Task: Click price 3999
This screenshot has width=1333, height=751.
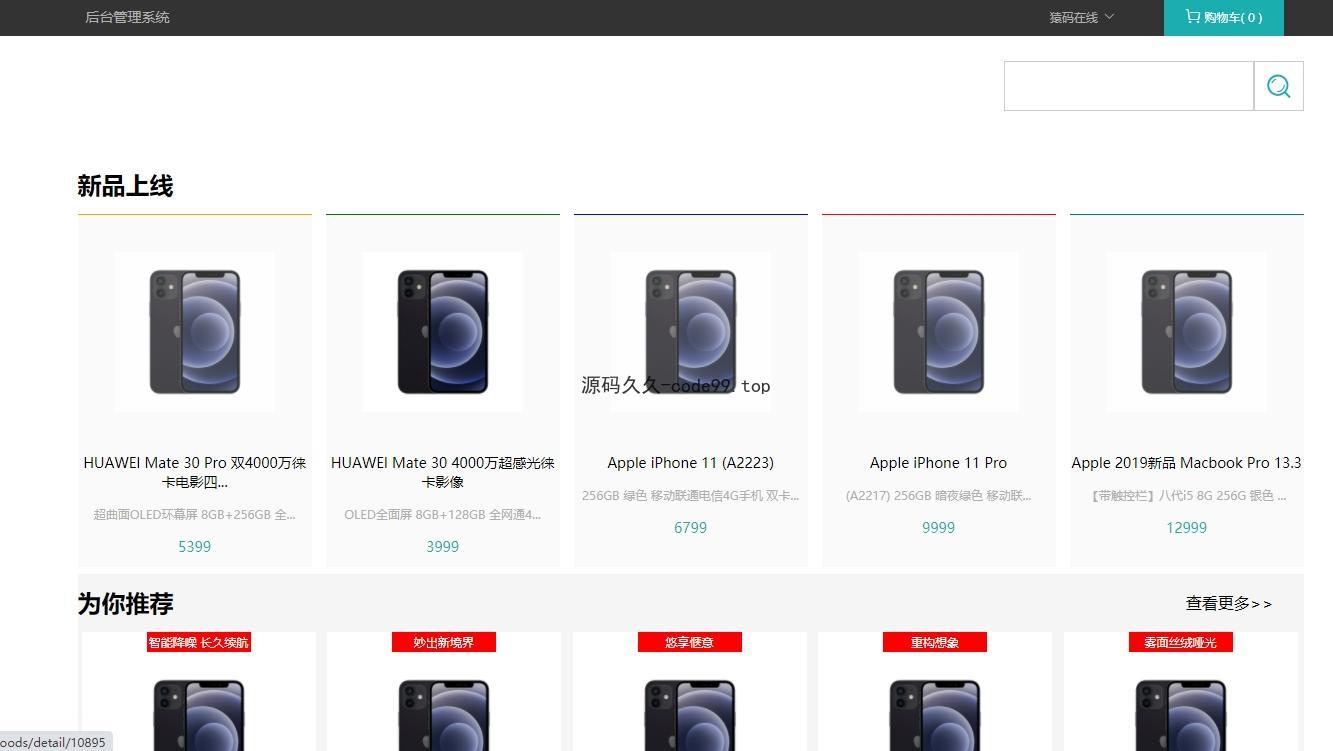Action: pos(443,547)
